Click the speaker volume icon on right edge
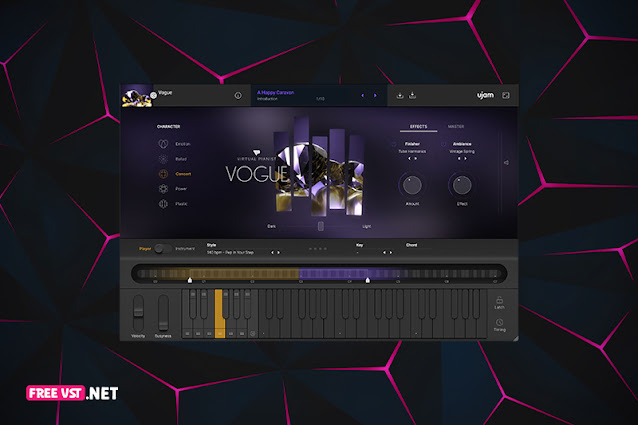 (506, 163)
